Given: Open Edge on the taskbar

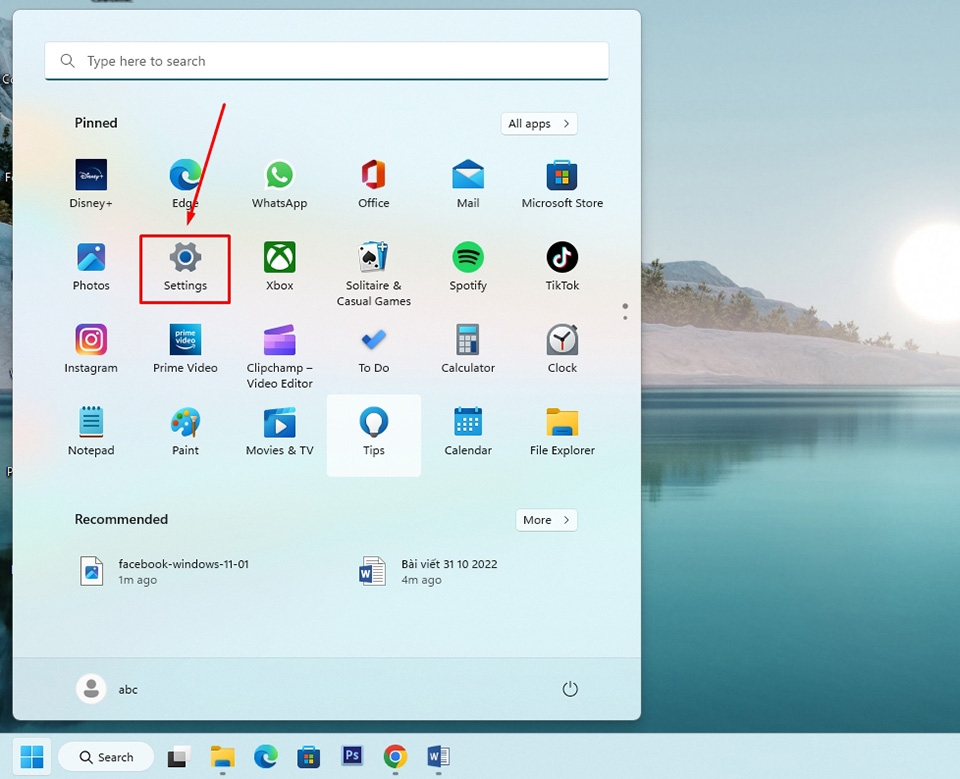Looking at the screenshot, I should (x=266, y=757).
